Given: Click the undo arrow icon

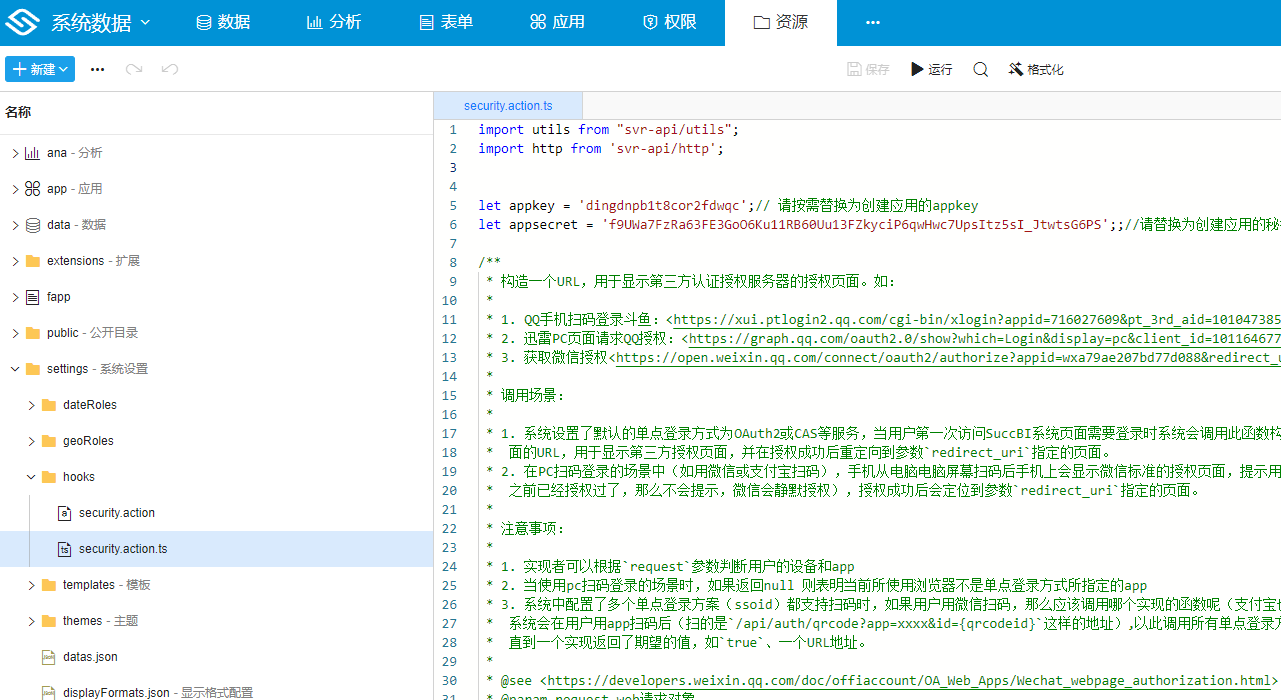Looking at the screenshot, I should point(170,69).
